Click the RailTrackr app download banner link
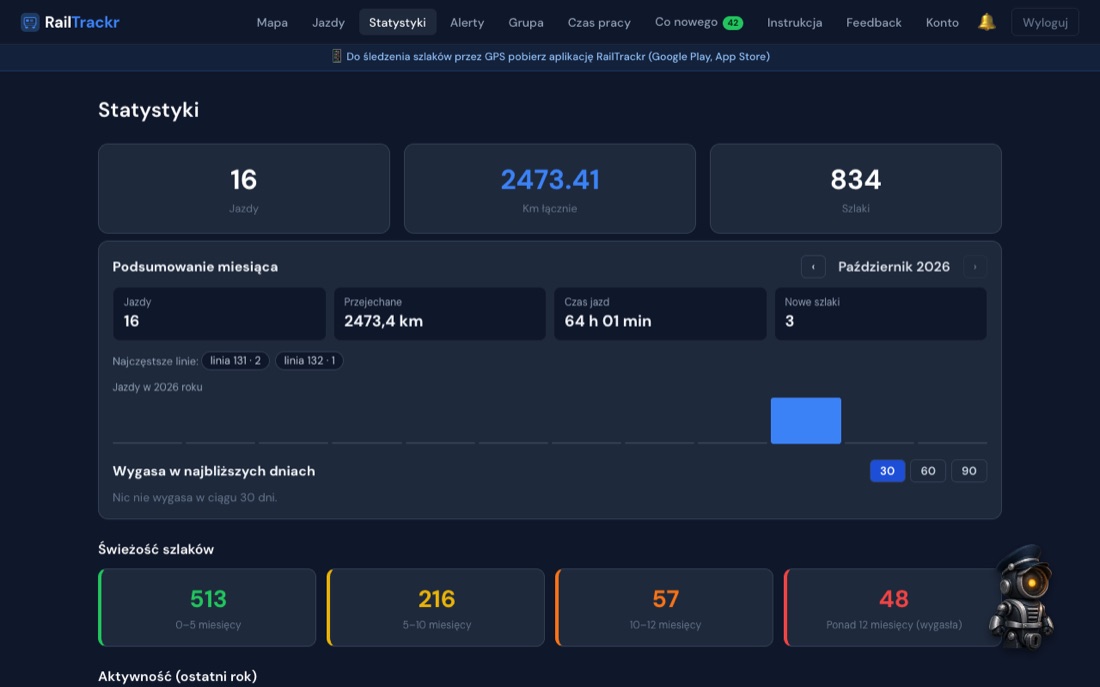The image size is (1100, 687). pos(558,57)
